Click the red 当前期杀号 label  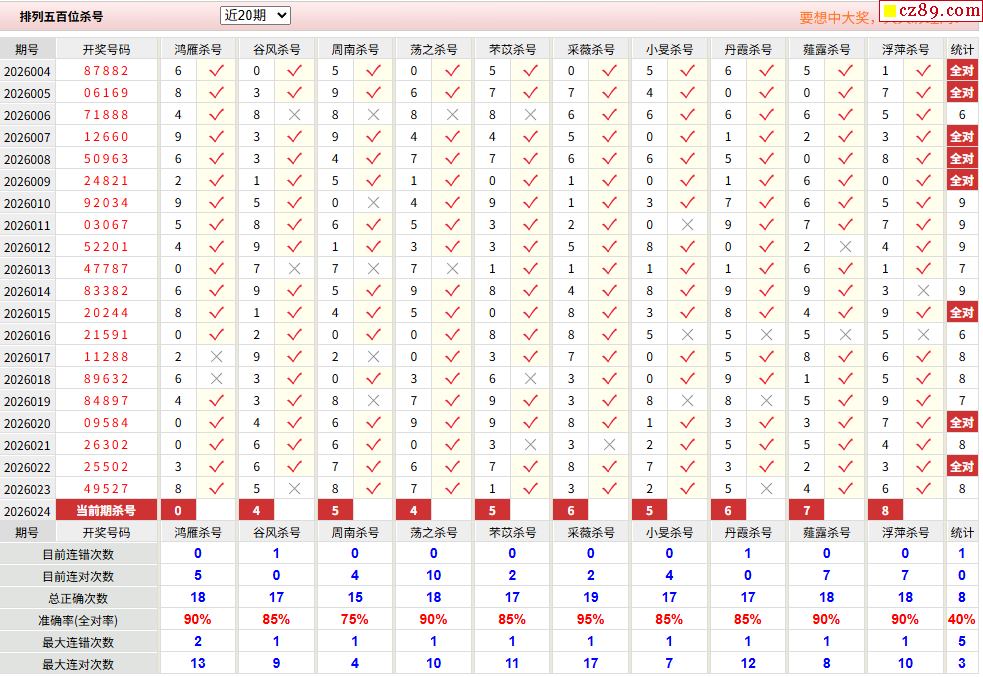coord(107,510)
